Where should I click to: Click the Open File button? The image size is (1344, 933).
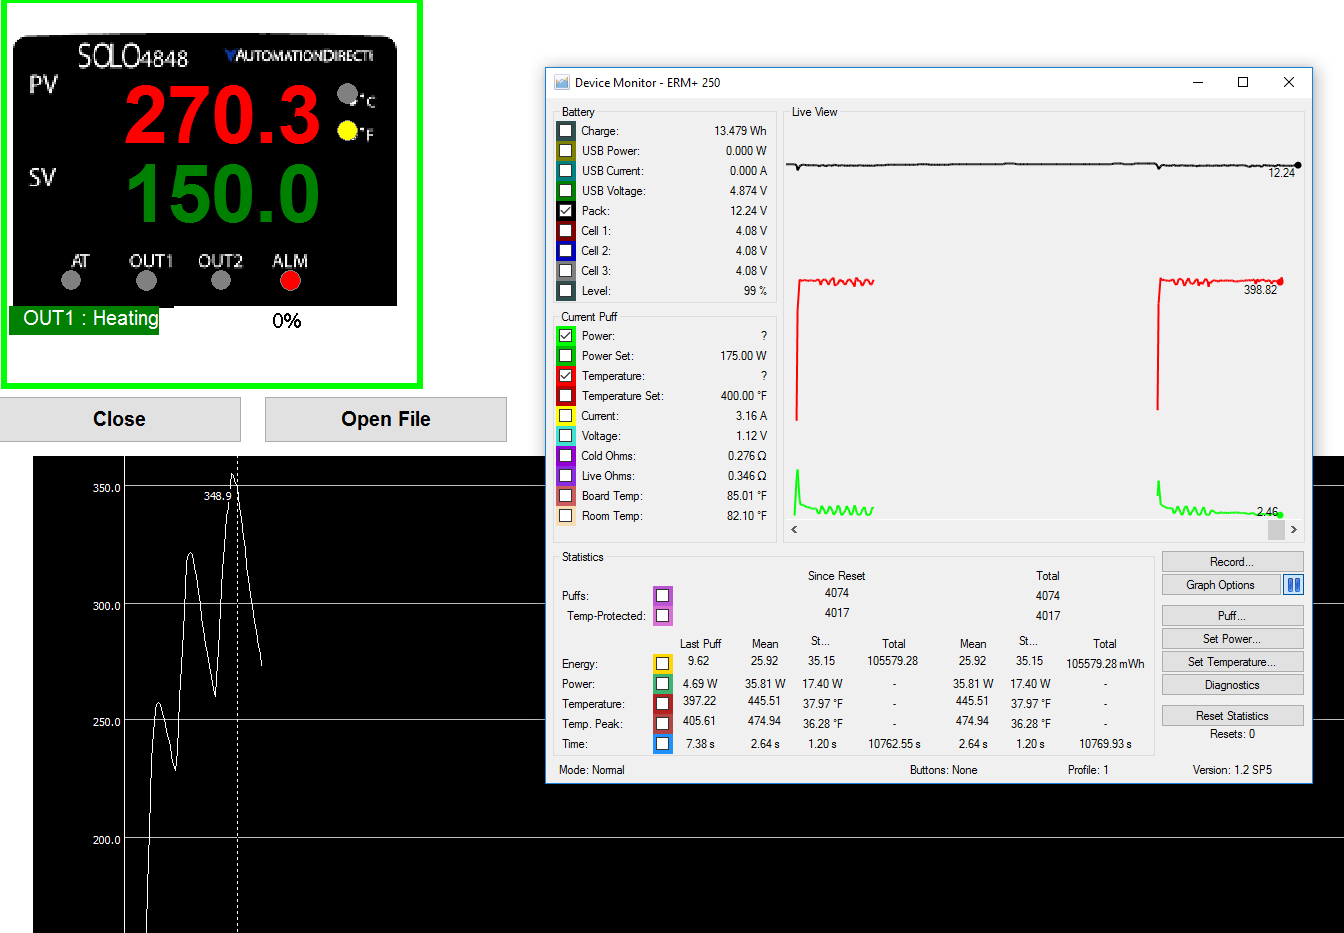[386, 419]
